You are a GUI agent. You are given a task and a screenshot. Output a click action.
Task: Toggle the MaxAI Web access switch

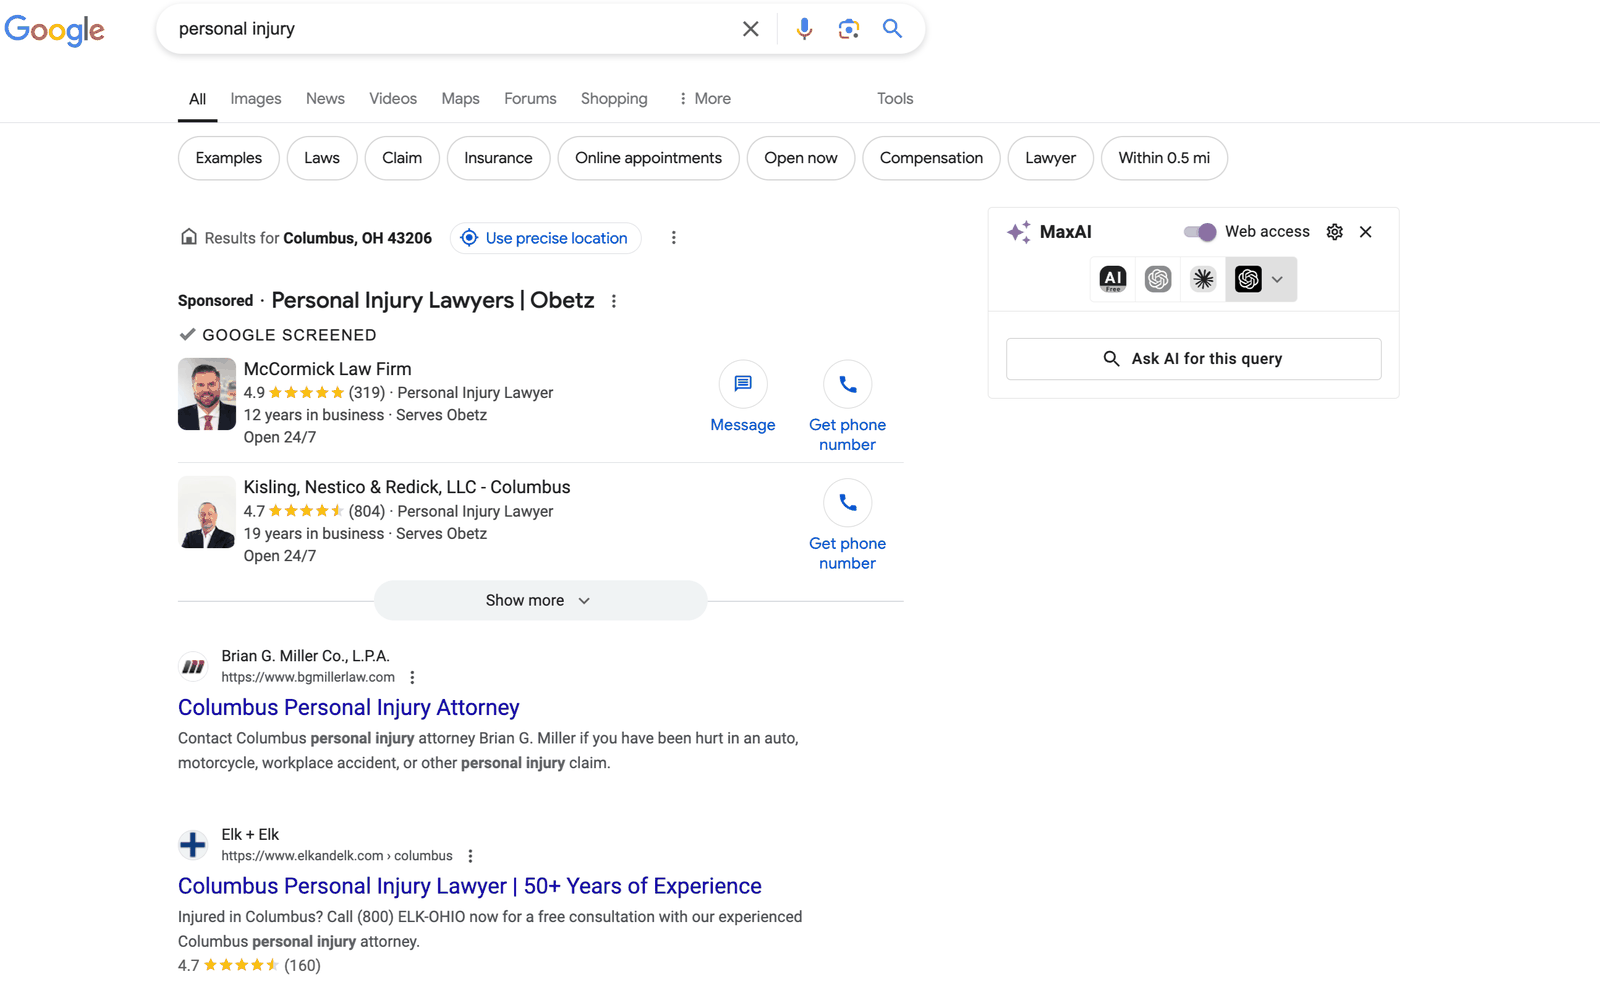(x=1200, y=232)
